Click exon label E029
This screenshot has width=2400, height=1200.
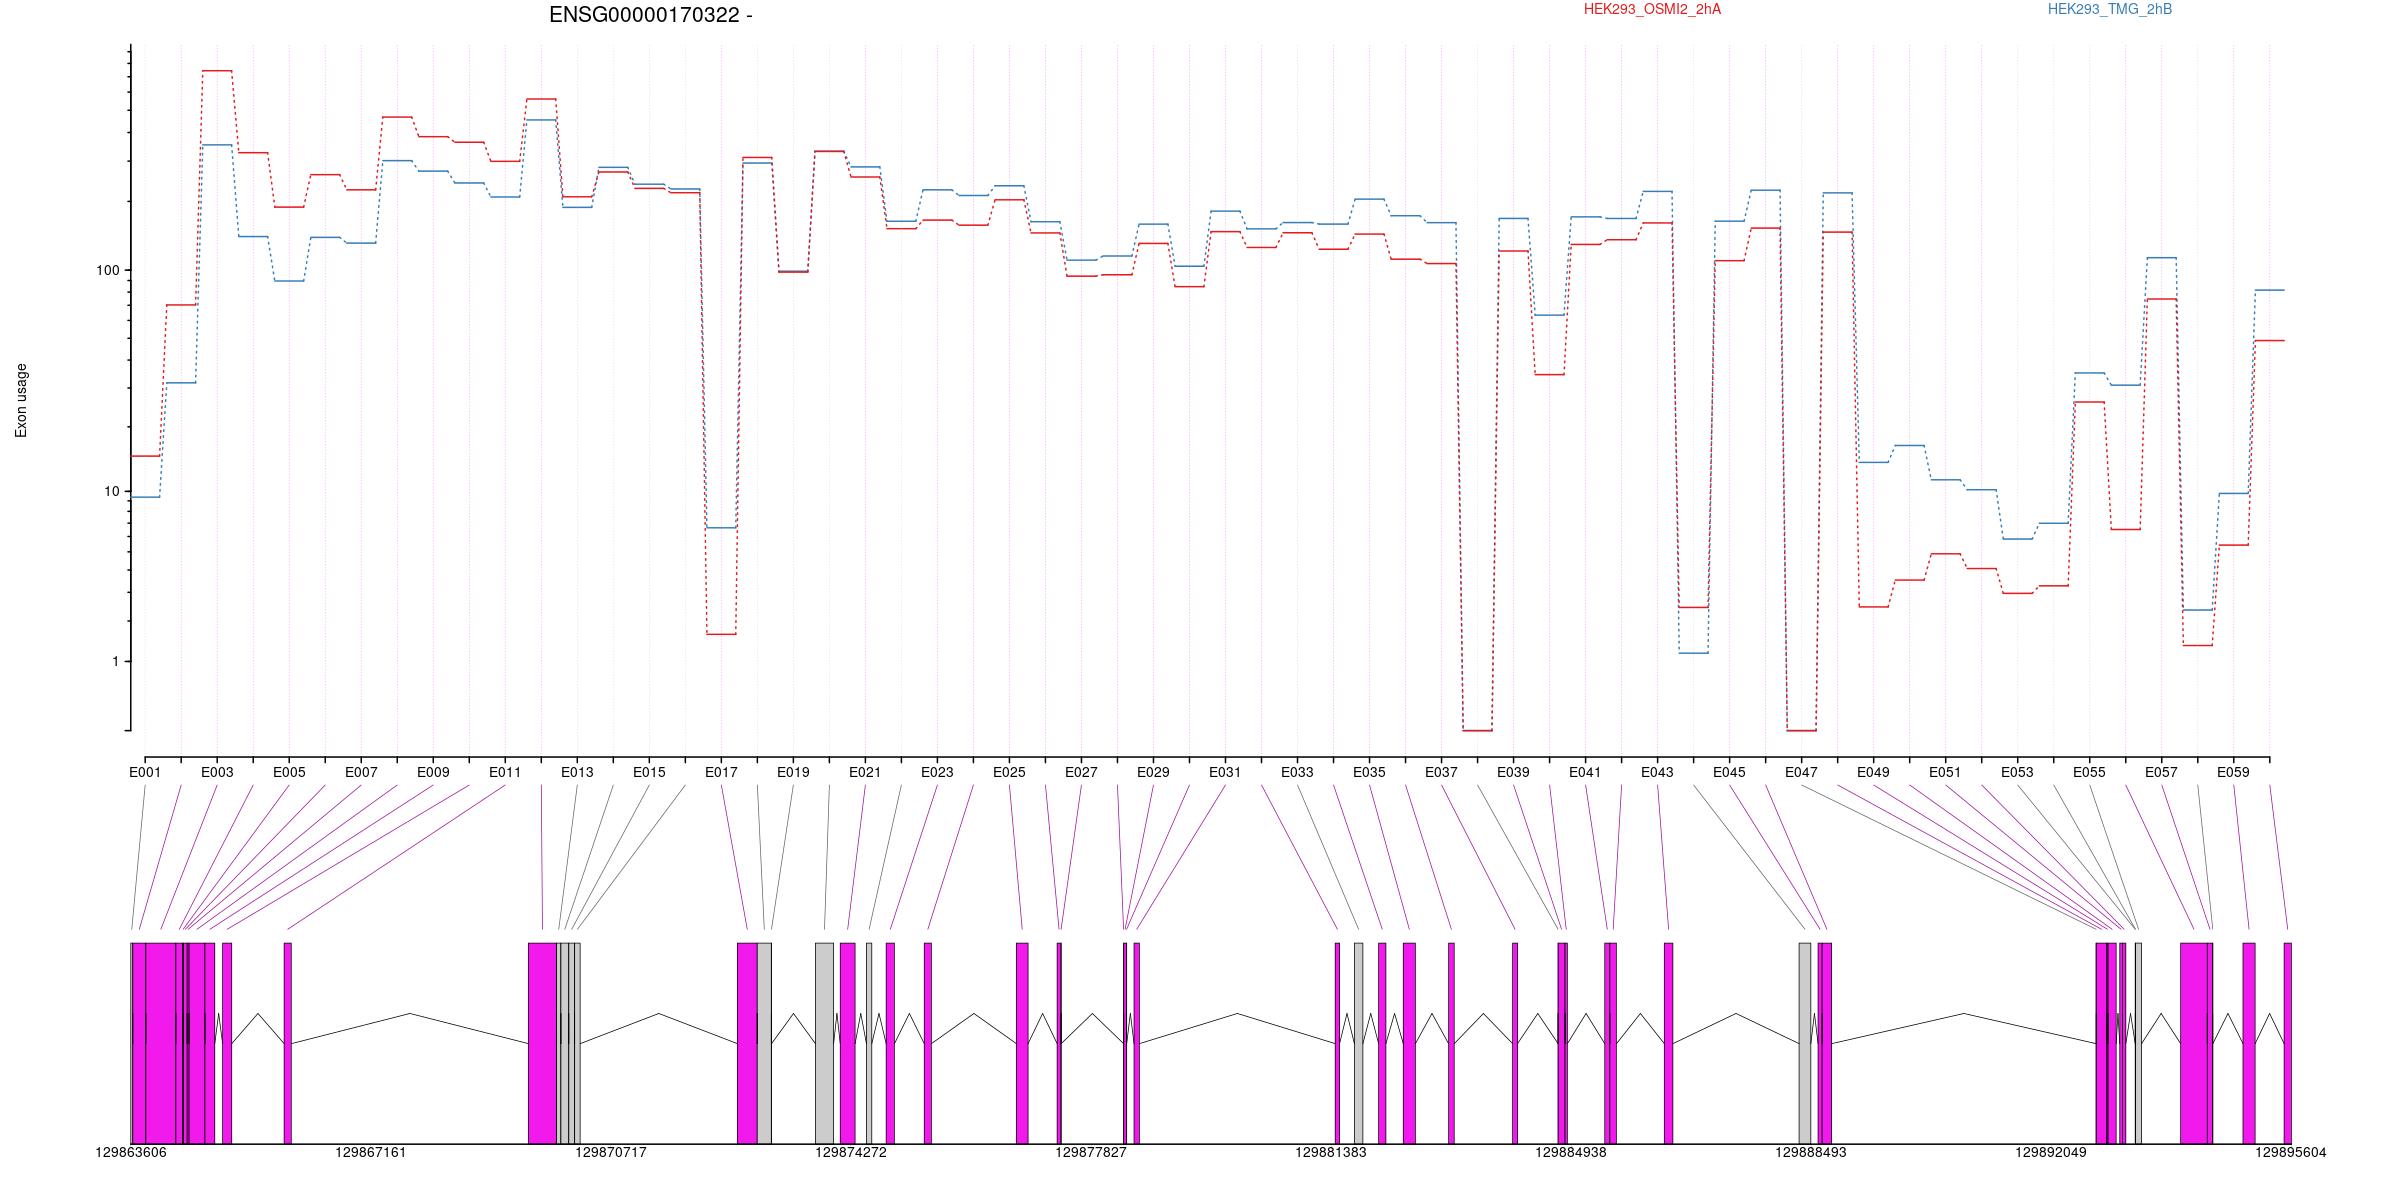[x=1153, y=772]
